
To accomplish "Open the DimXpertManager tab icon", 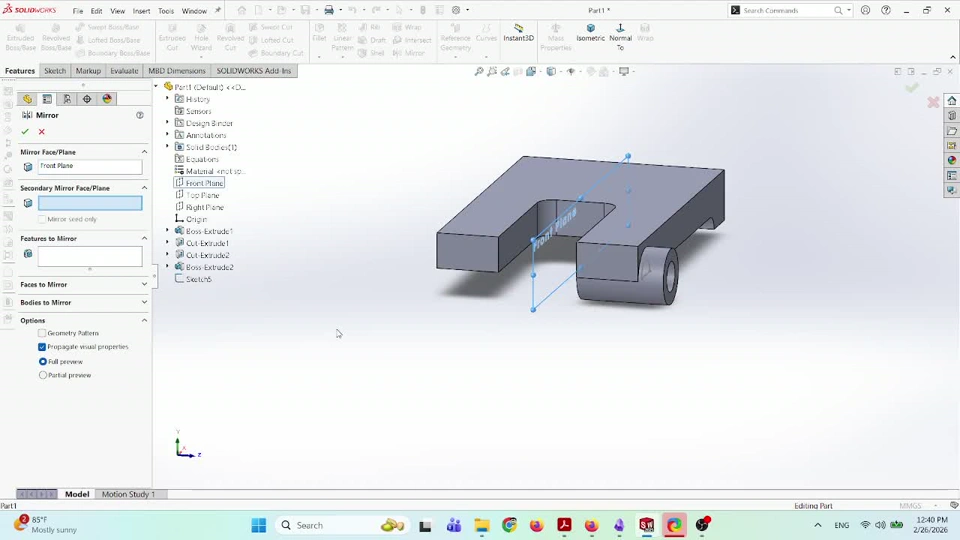I will click(87, 99).
